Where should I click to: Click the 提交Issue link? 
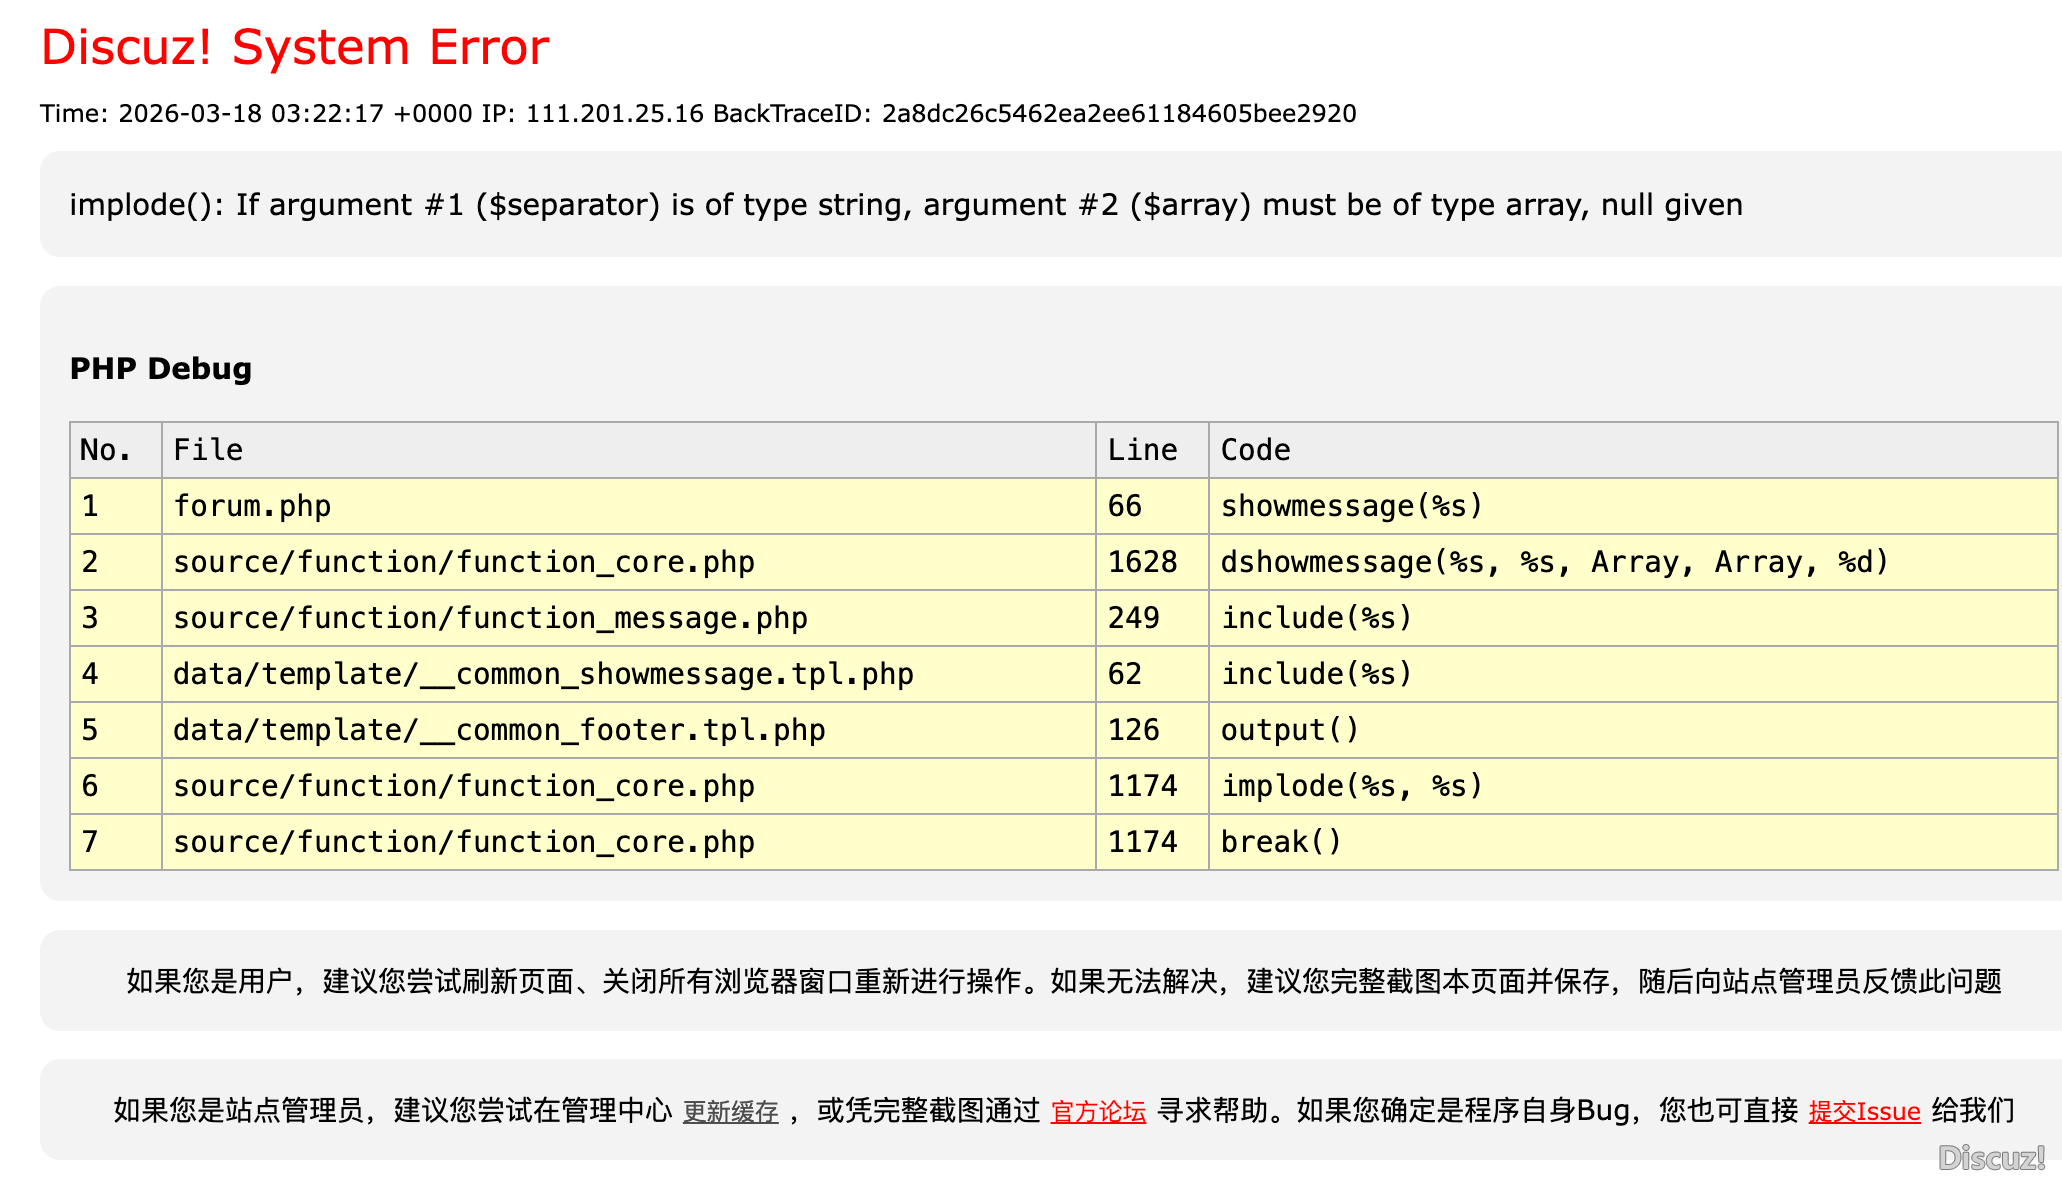tap(1864, 1111)
